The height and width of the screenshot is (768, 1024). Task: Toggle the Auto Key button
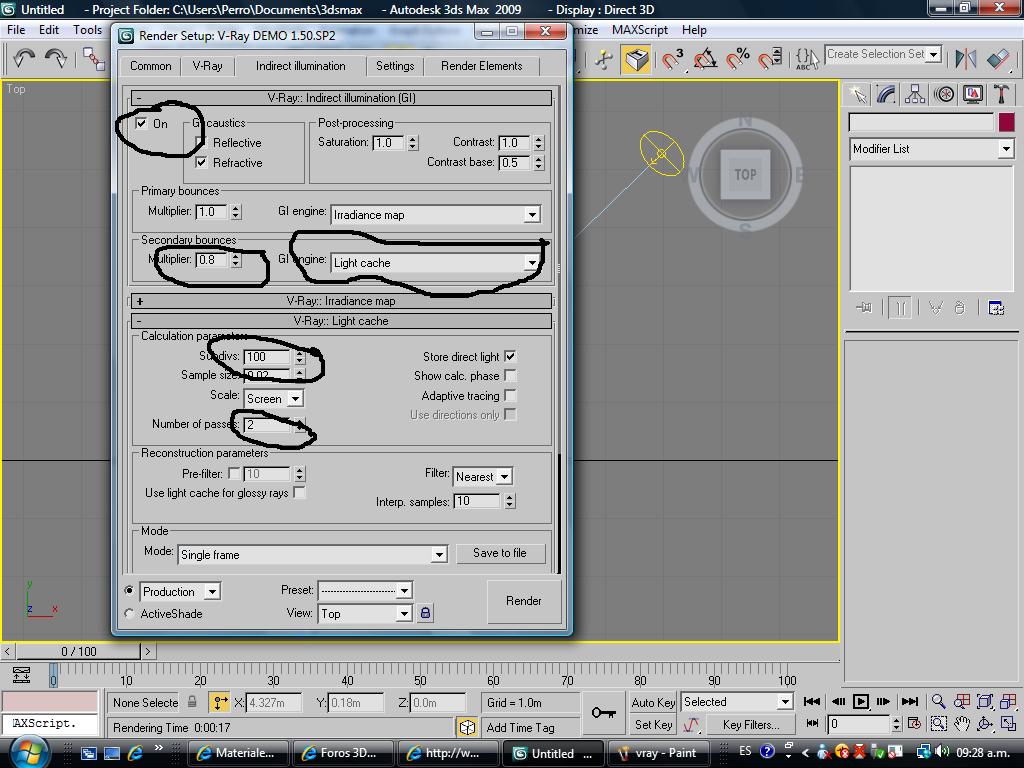click(652, 703)
